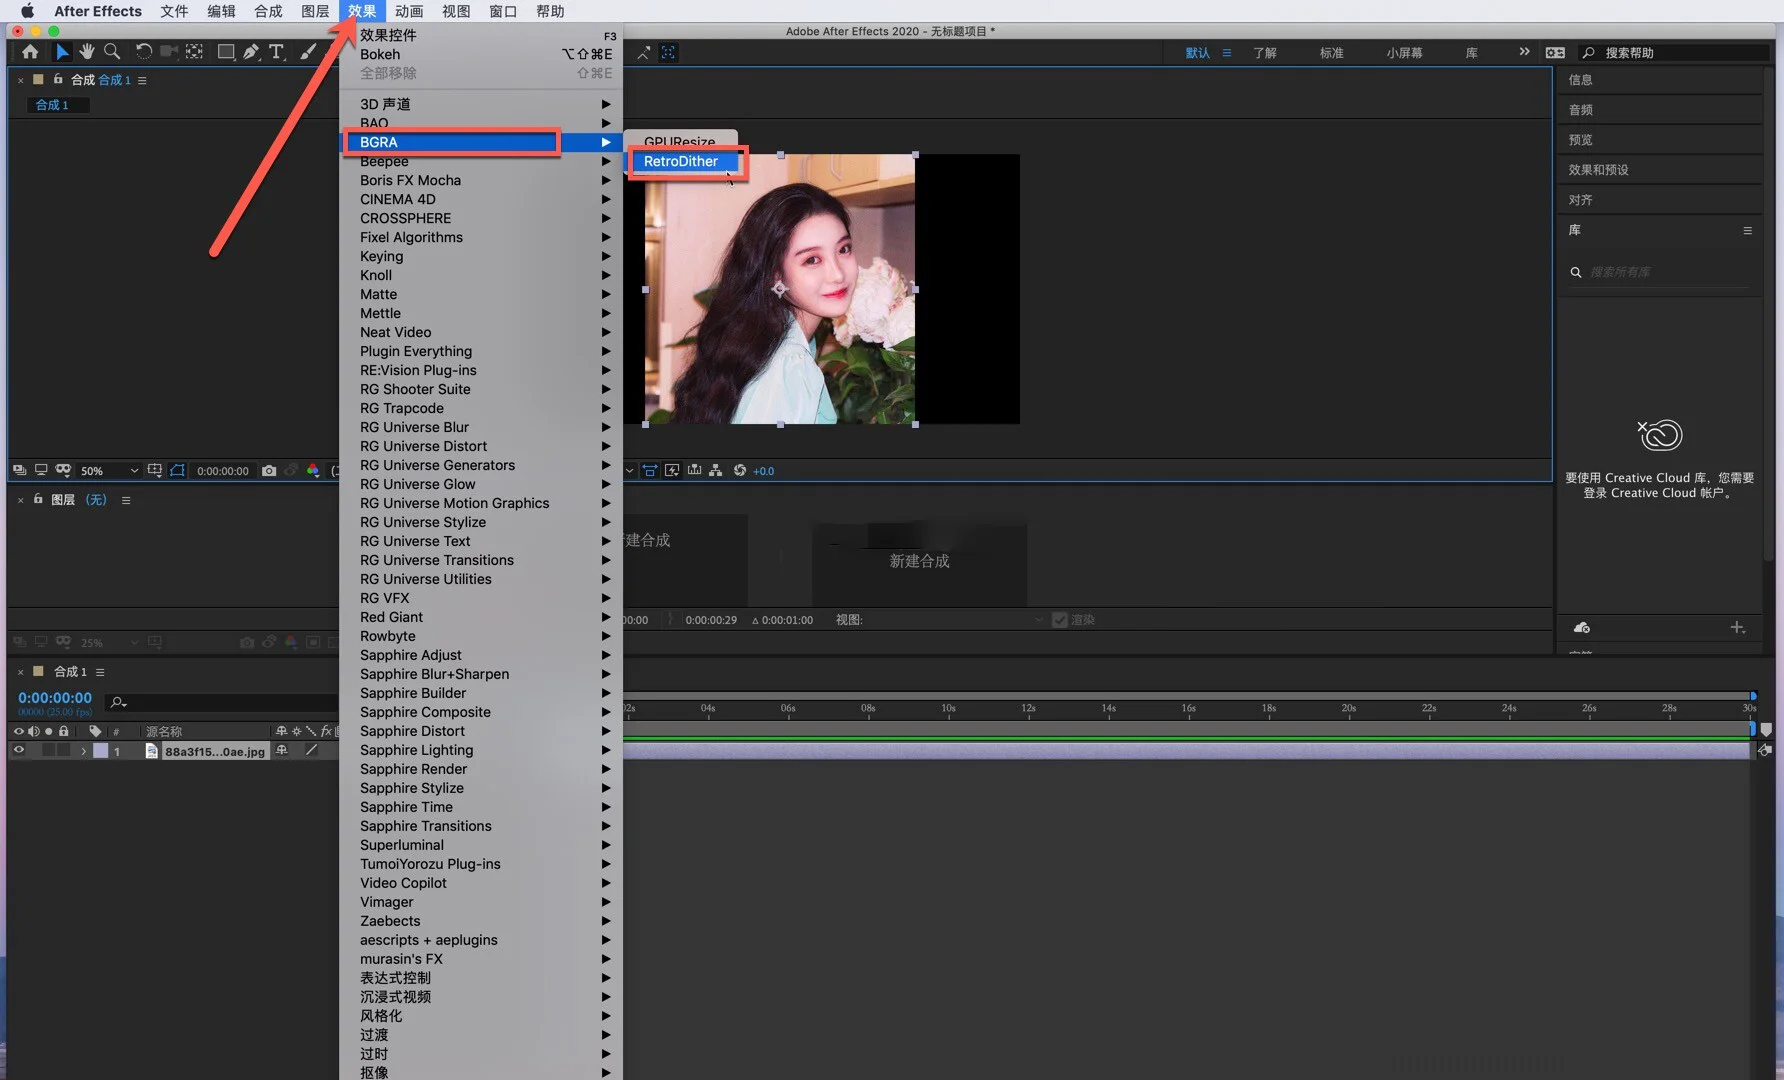The height and width of the screenshot is (1080, 1784).
Task: Toggle lock on the composition panel
Action: [58, 79]
